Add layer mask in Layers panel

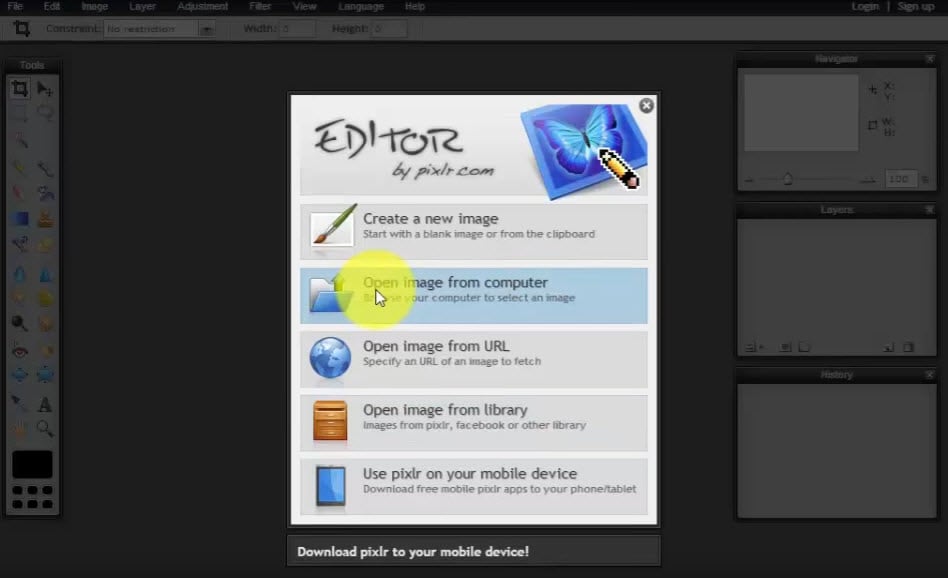(785, 347)
